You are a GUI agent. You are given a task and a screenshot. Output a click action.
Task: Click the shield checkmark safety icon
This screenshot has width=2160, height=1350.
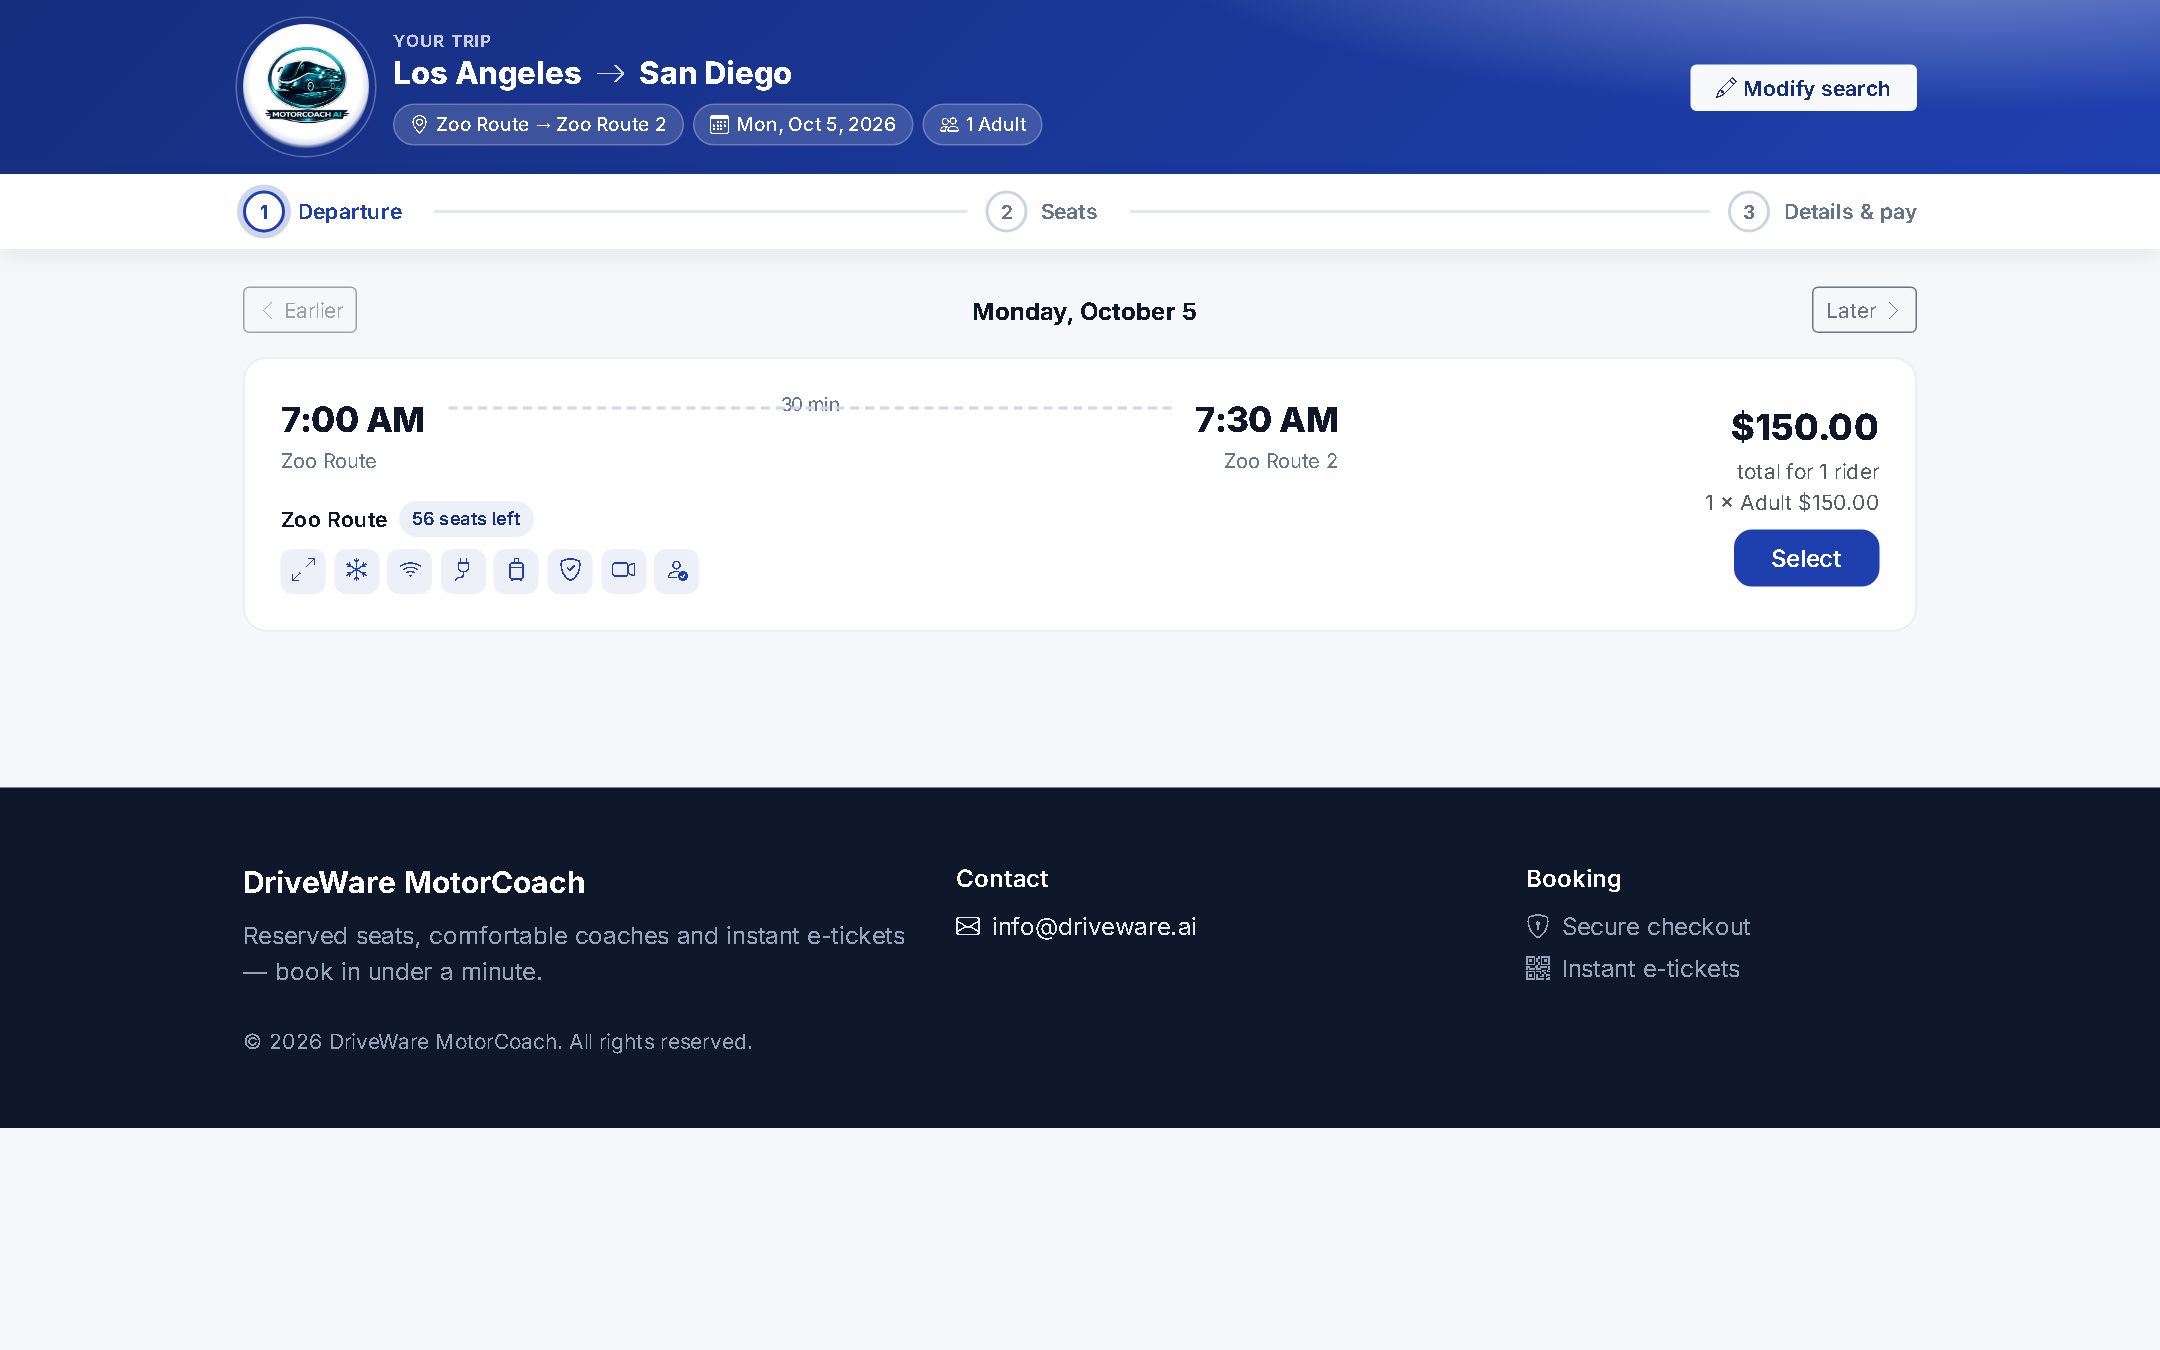coord(570,571)
